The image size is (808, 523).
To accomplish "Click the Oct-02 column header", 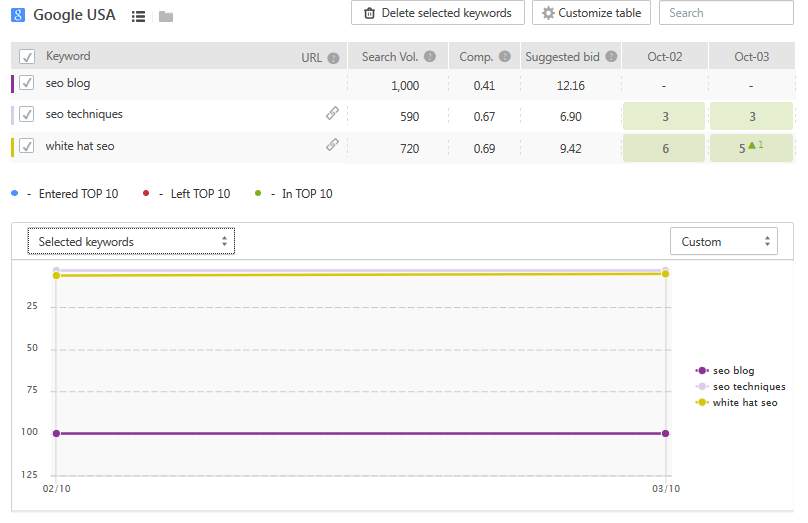I will [665, 57].
